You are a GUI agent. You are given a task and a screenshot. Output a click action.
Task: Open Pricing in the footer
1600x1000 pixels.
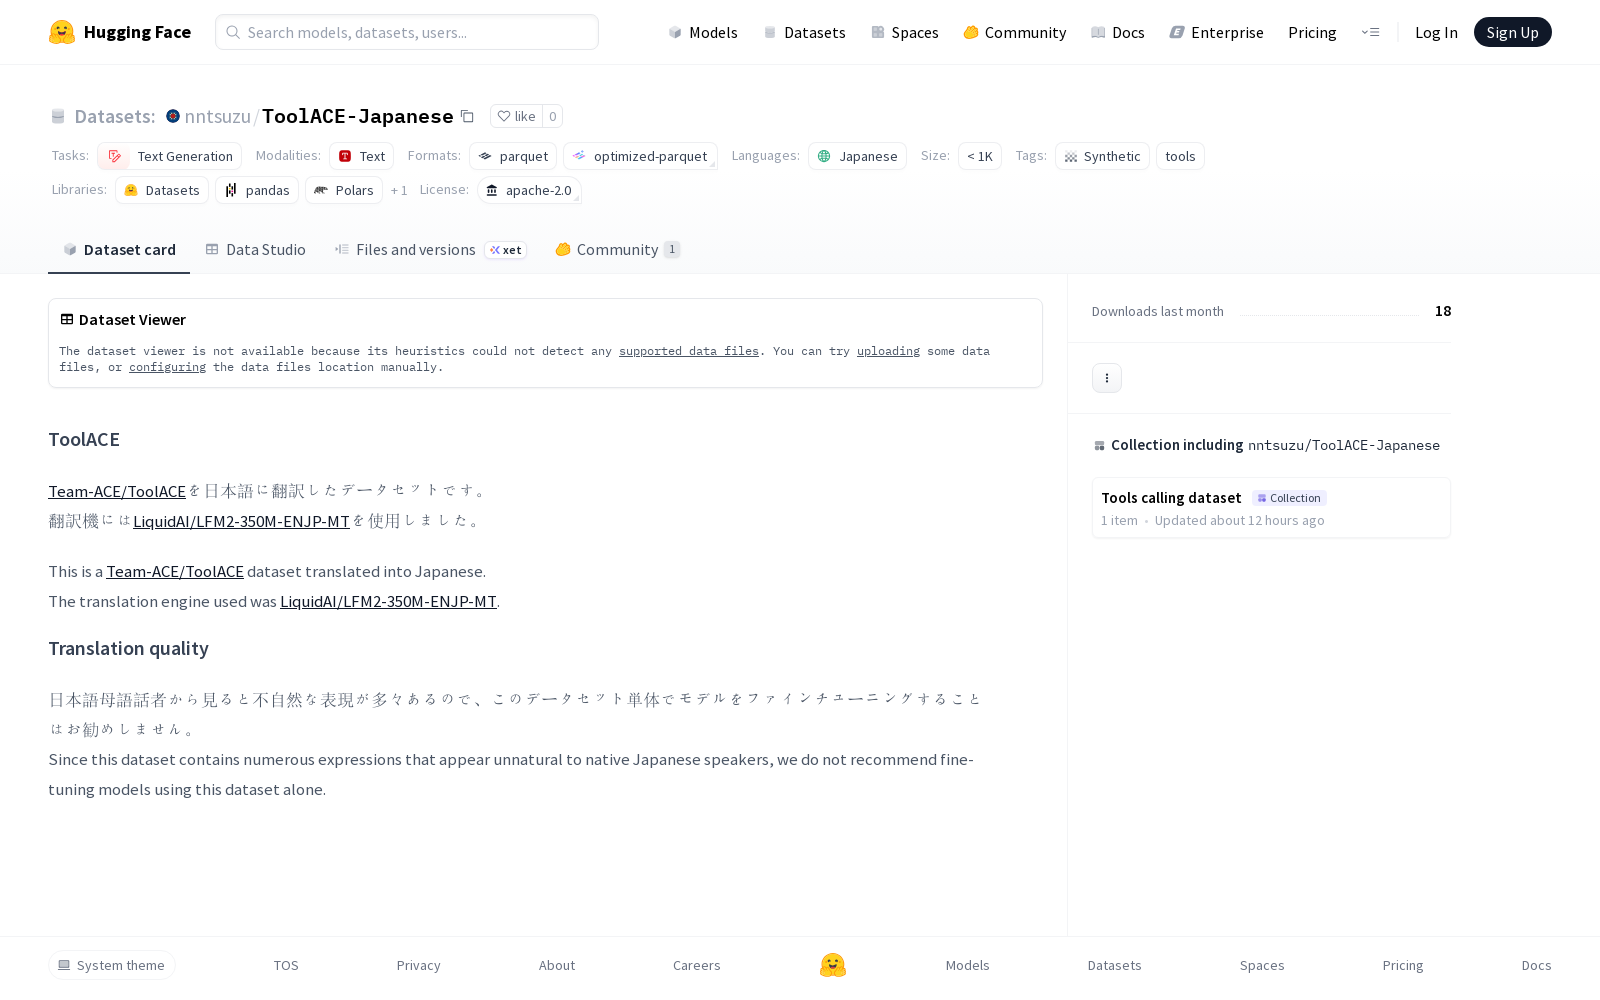click(x=1403, y=965)
